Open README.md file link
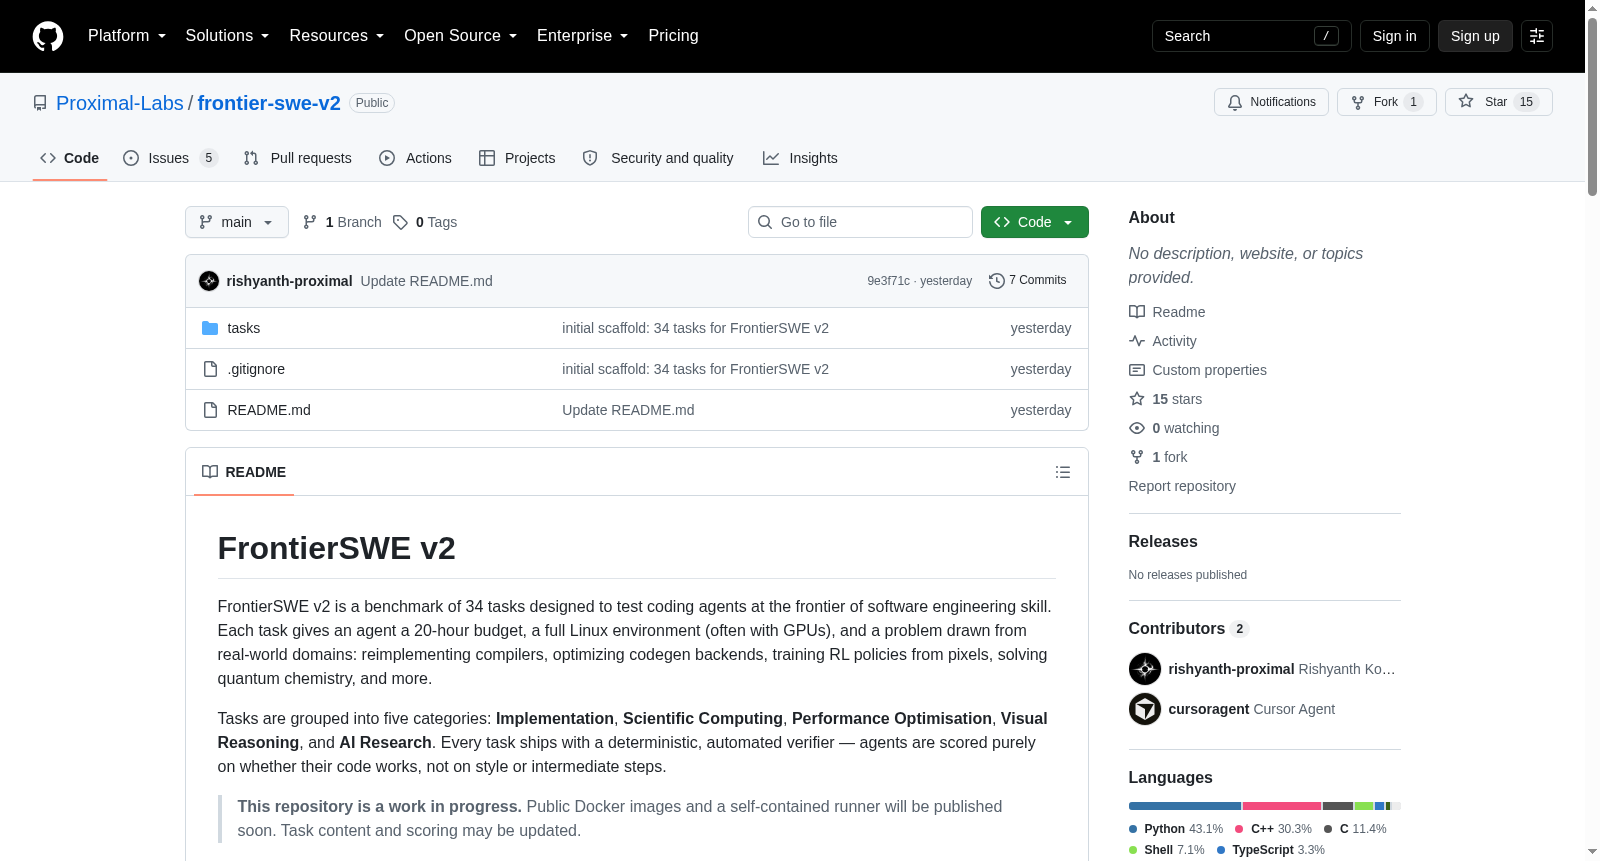 pyautogui.click(x=269, y=410)
